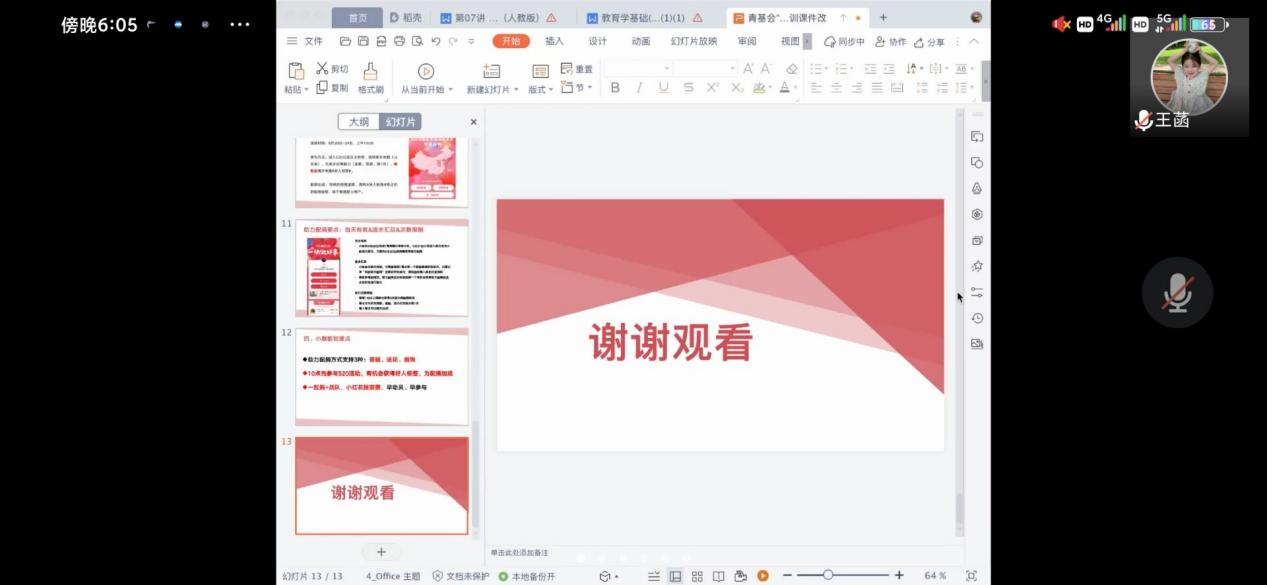1267x585 pixels.
Task: Open the Insert ribbon tab
Action: (x=554, y=41)
